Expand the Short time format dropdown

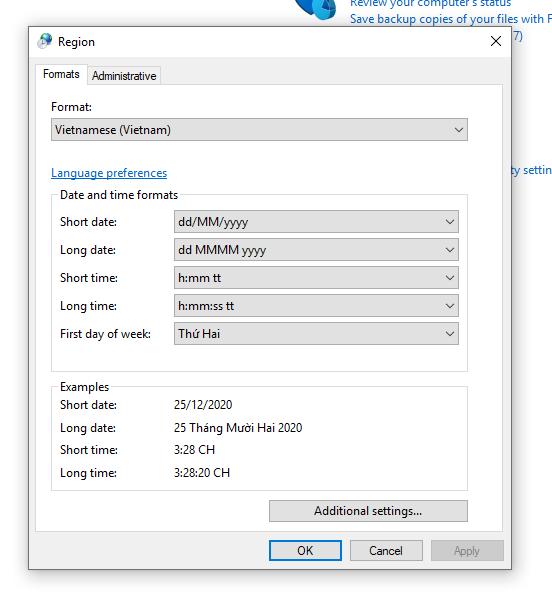(x=316, y=278)
